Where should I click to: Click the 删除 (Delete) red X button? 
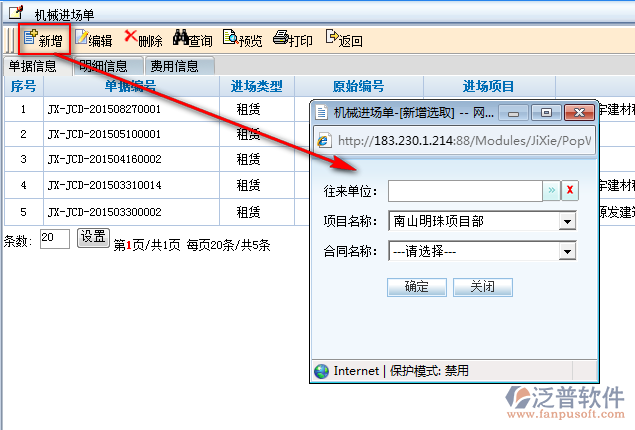coord(143,40)
